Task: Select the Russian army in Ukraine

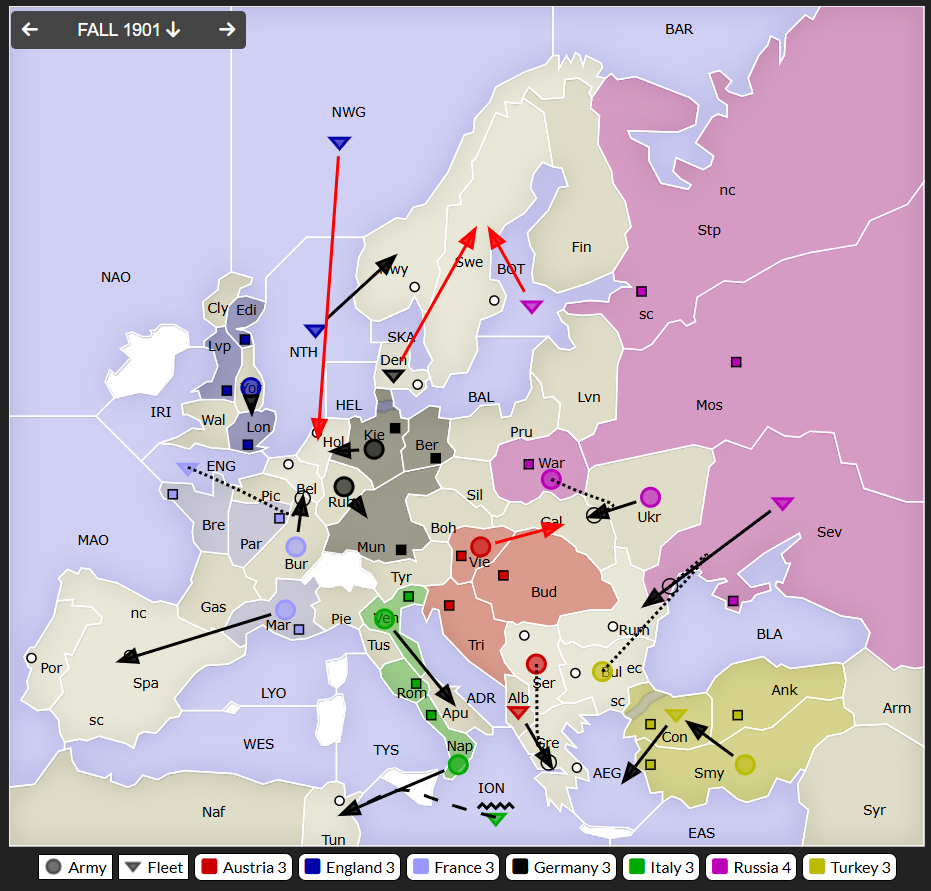Action: point(650,497)
